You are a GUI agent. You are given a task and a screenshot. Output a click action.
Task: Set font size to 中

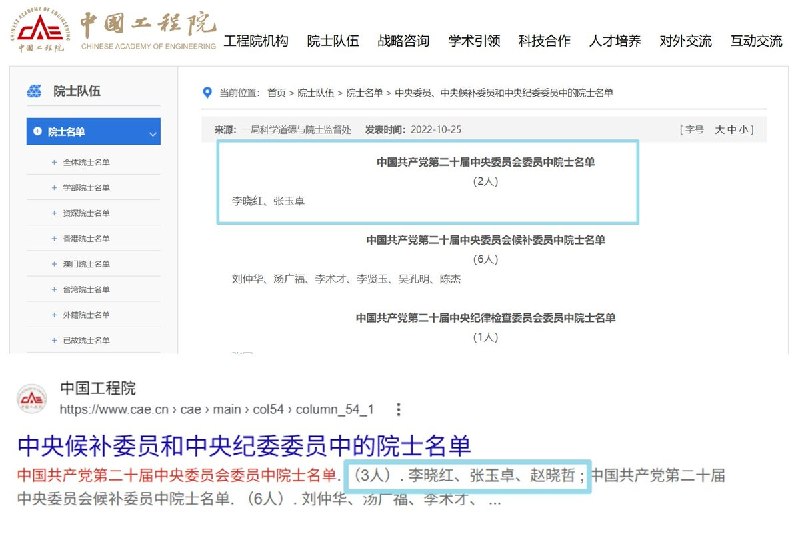coord(732,130)
